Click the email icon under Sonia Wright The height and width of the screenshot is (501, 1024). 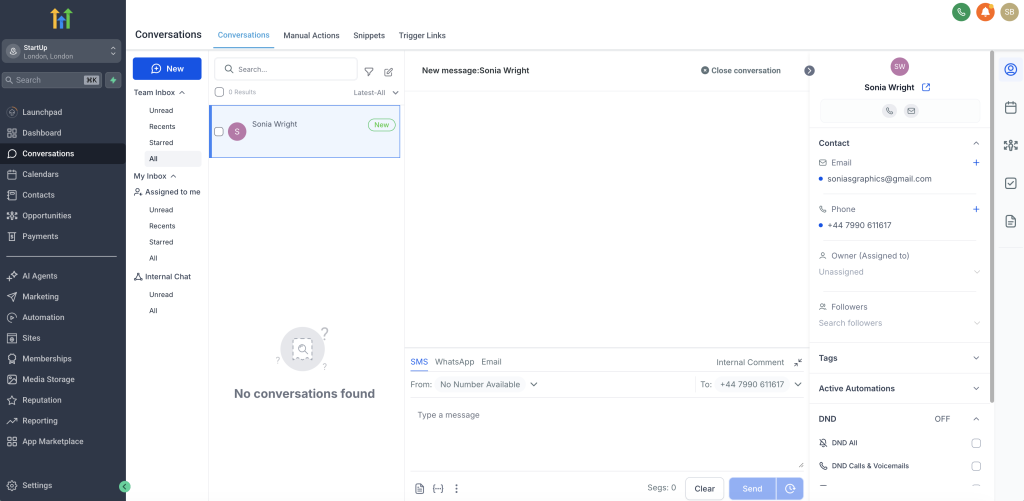click(x=911, y=111)
